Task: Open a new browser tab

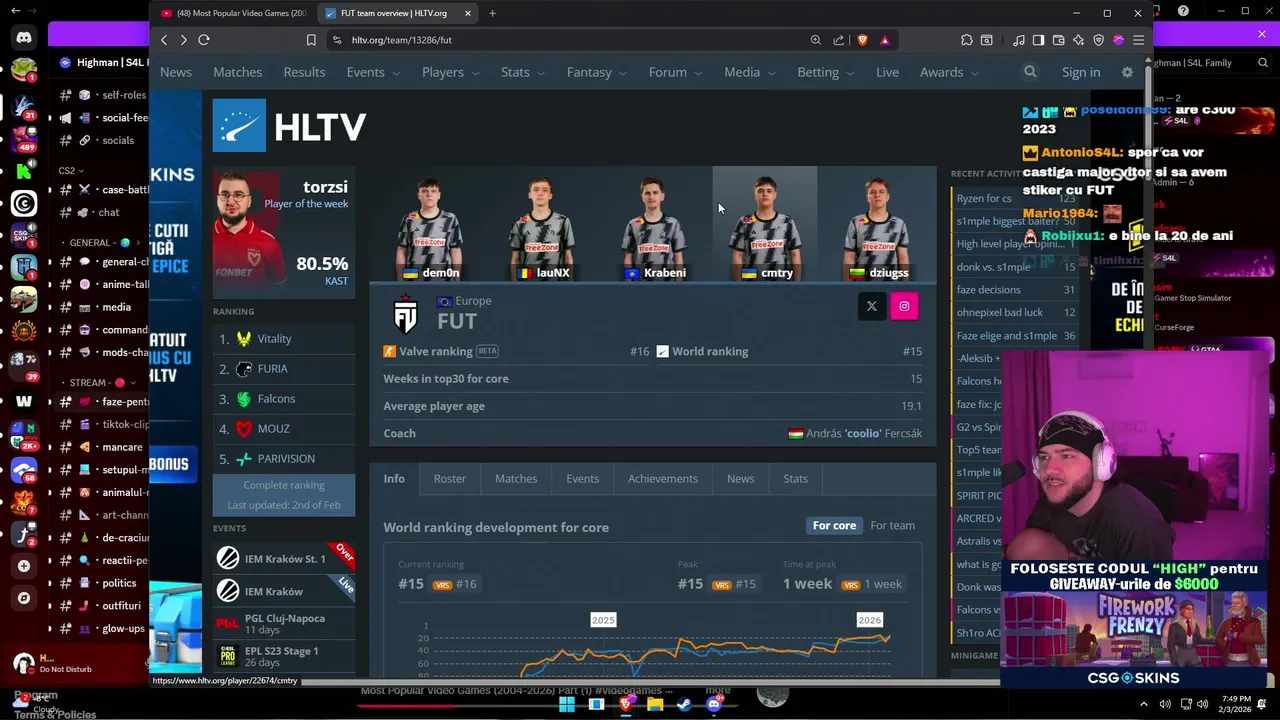Action: 492,13
